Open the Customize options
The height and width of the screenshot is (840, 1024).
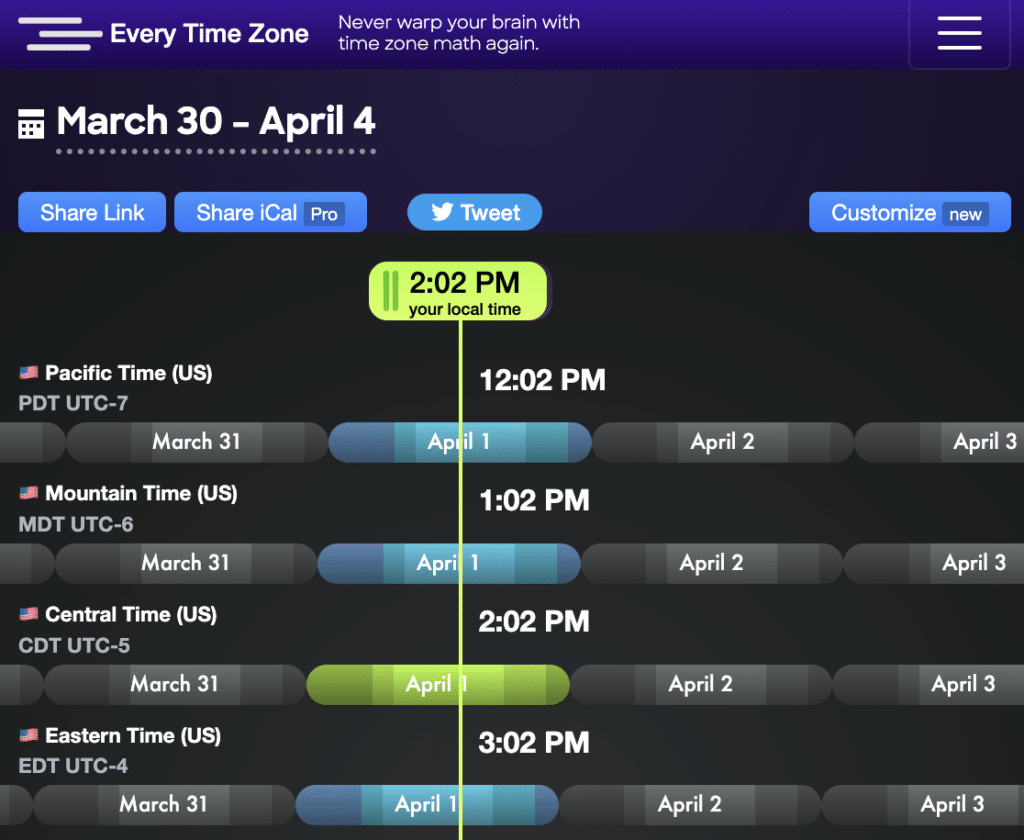[909, 213]
